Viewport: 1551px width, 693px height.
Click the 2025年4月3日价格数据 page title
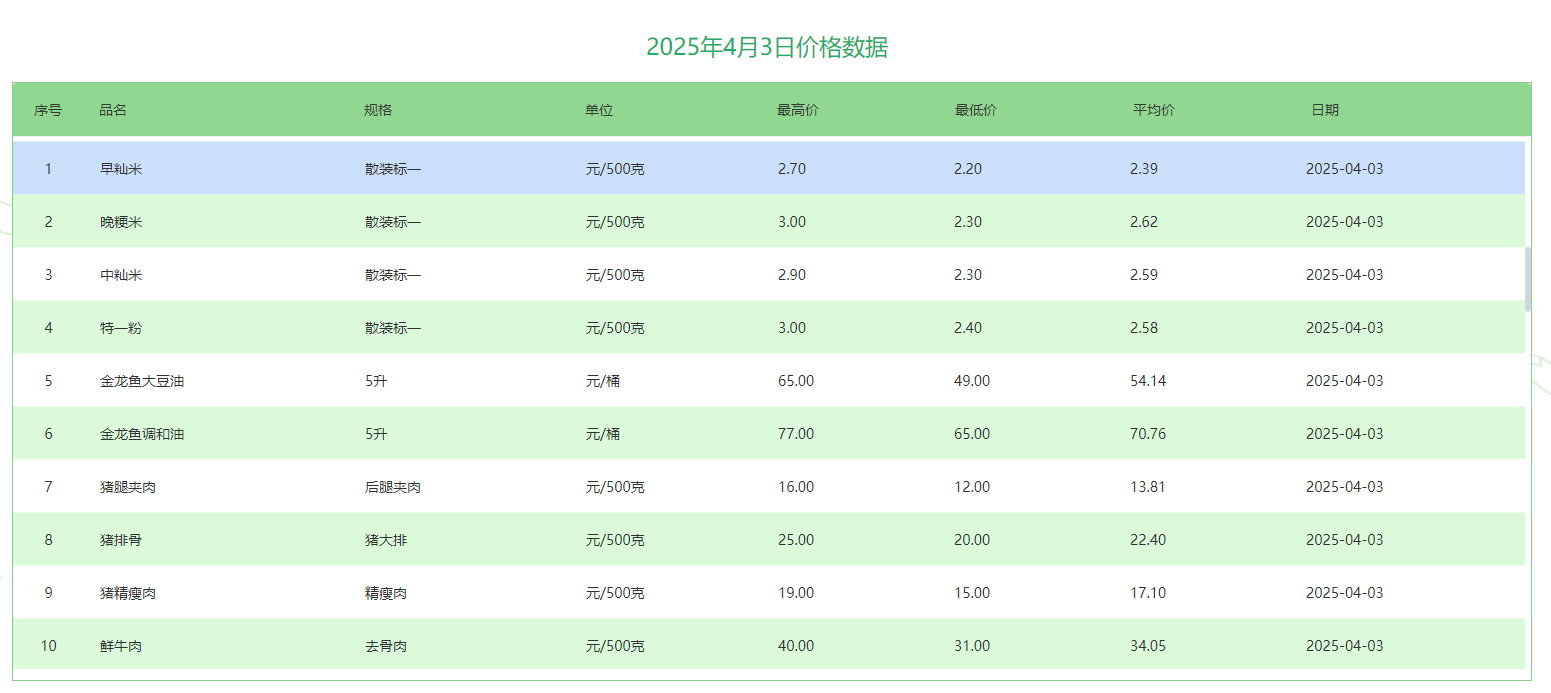click(767, 47)
